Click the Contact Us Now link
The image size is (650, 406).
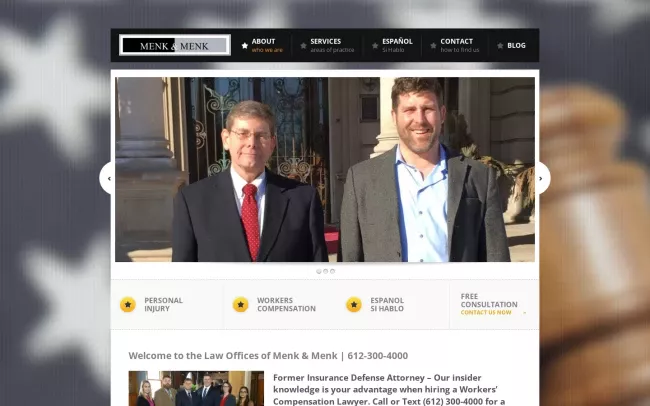(x=486, y=312)
